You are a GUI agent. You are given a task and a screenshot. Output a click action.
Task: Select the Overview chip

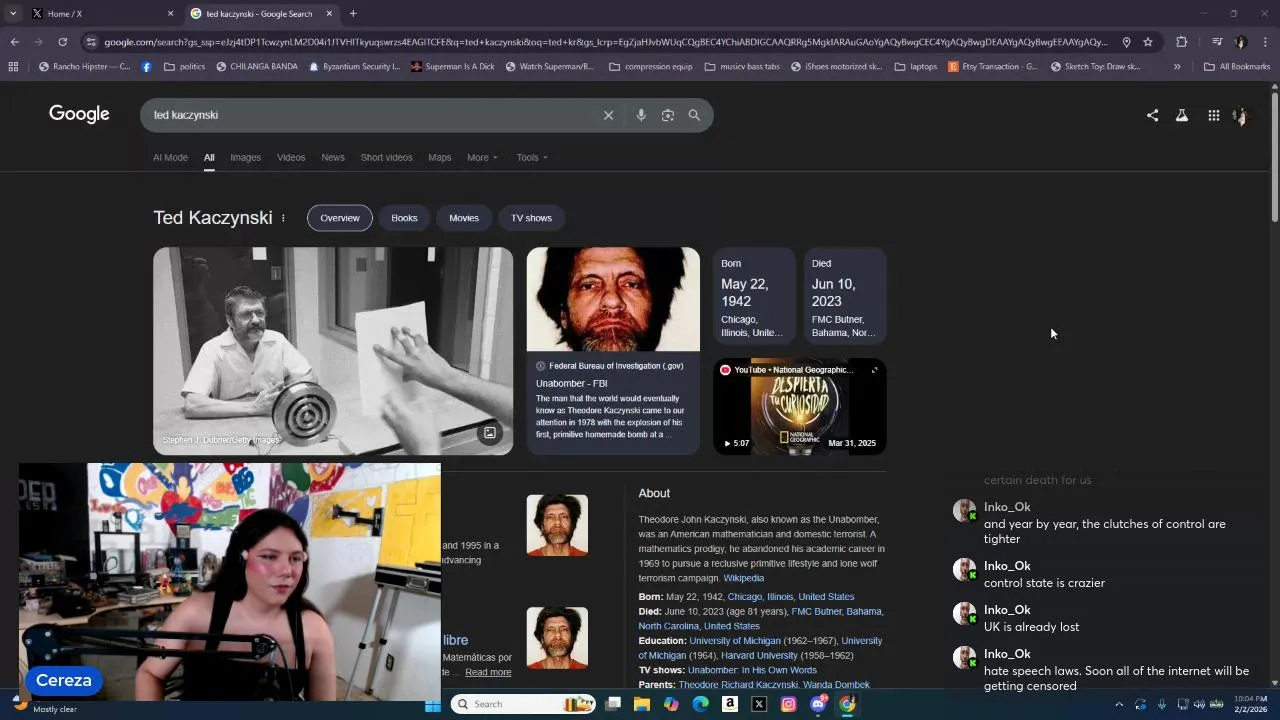(x=340, y=218)
